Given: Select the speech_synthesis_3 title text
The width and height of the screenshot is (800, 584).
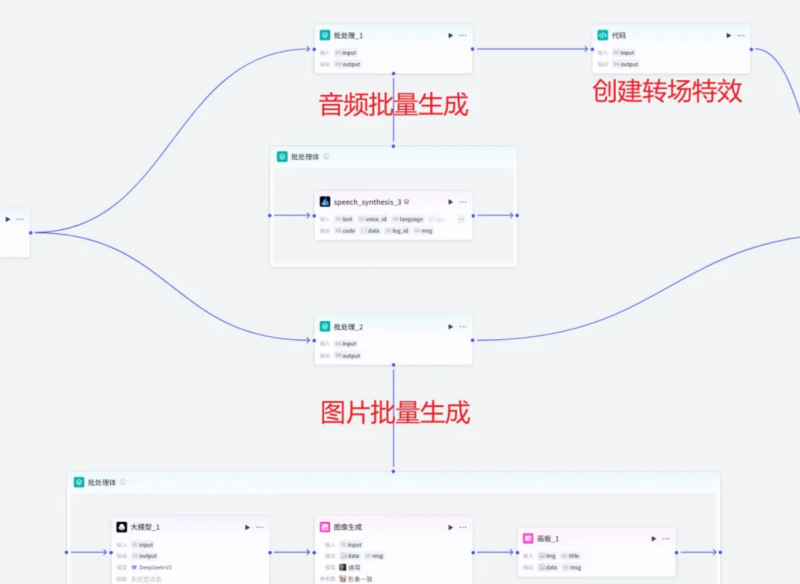Looking at the screenshot, I should click(367, 202).
